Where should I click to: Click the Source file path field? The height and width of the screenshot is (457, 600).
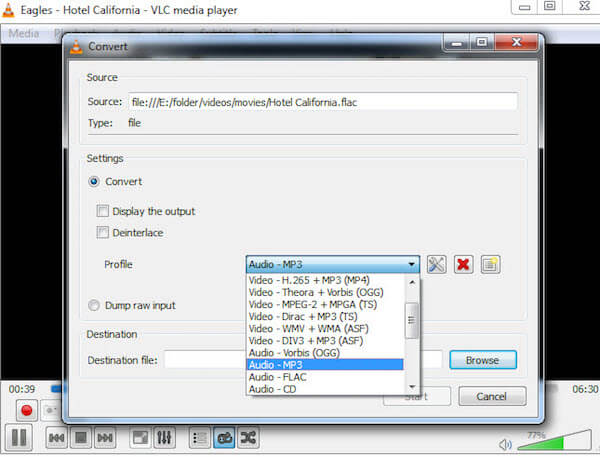[323, 102]
